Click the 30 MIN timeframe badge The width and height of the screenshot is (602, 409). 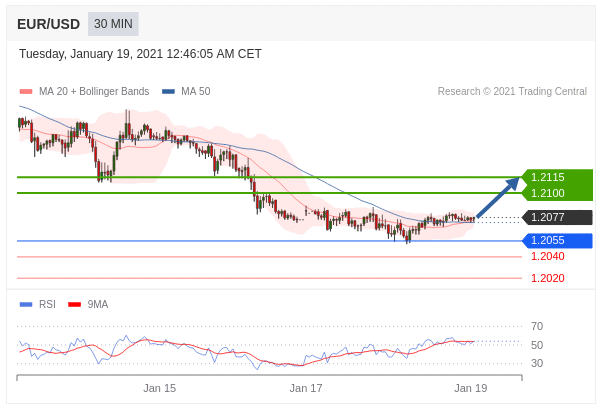coord(113,24)
